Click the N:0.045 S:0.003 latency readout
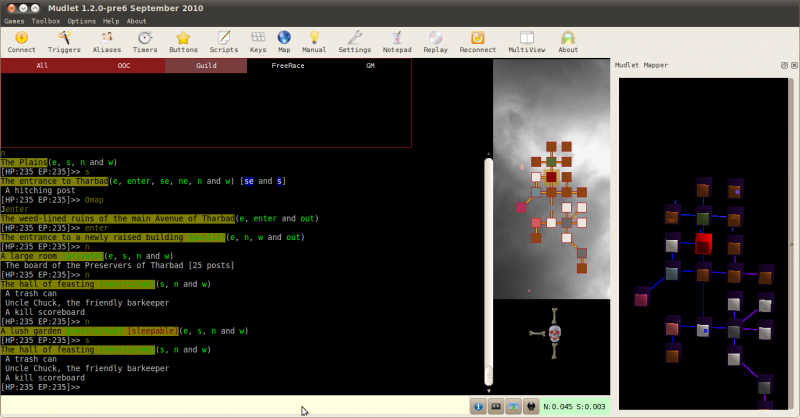 point(574,406)
